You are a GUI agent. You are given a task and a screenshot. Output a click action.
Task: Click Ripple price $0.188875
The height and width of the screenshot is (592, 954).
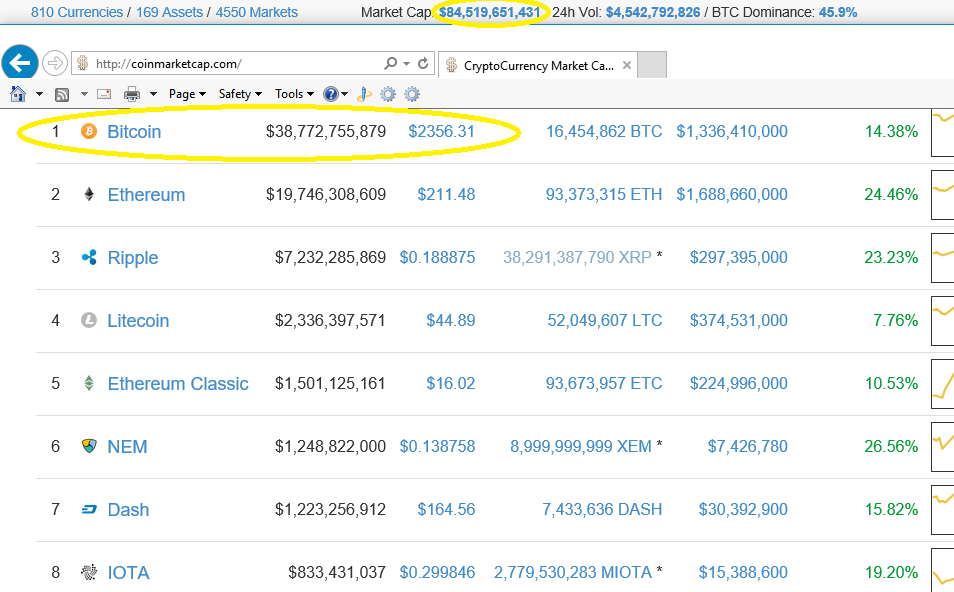click(x=437, y=257)
